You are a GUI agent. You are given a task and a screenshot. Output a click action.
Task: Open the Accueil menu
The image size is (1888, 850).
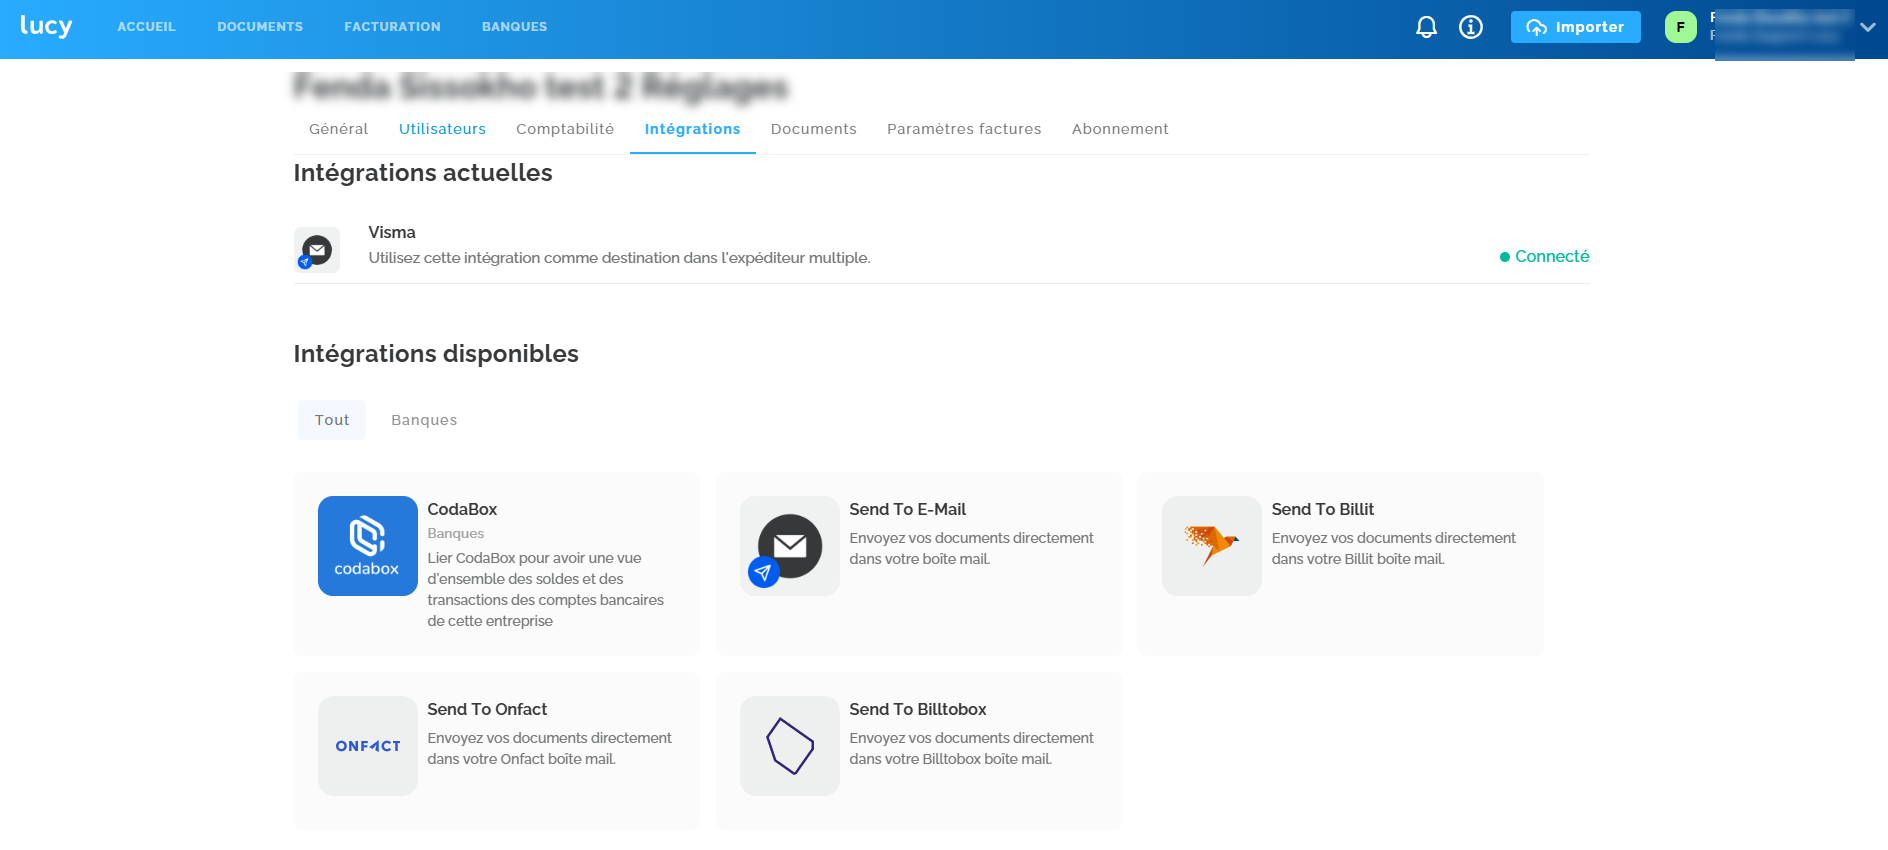pyautogui.click(x=146, y=27)
